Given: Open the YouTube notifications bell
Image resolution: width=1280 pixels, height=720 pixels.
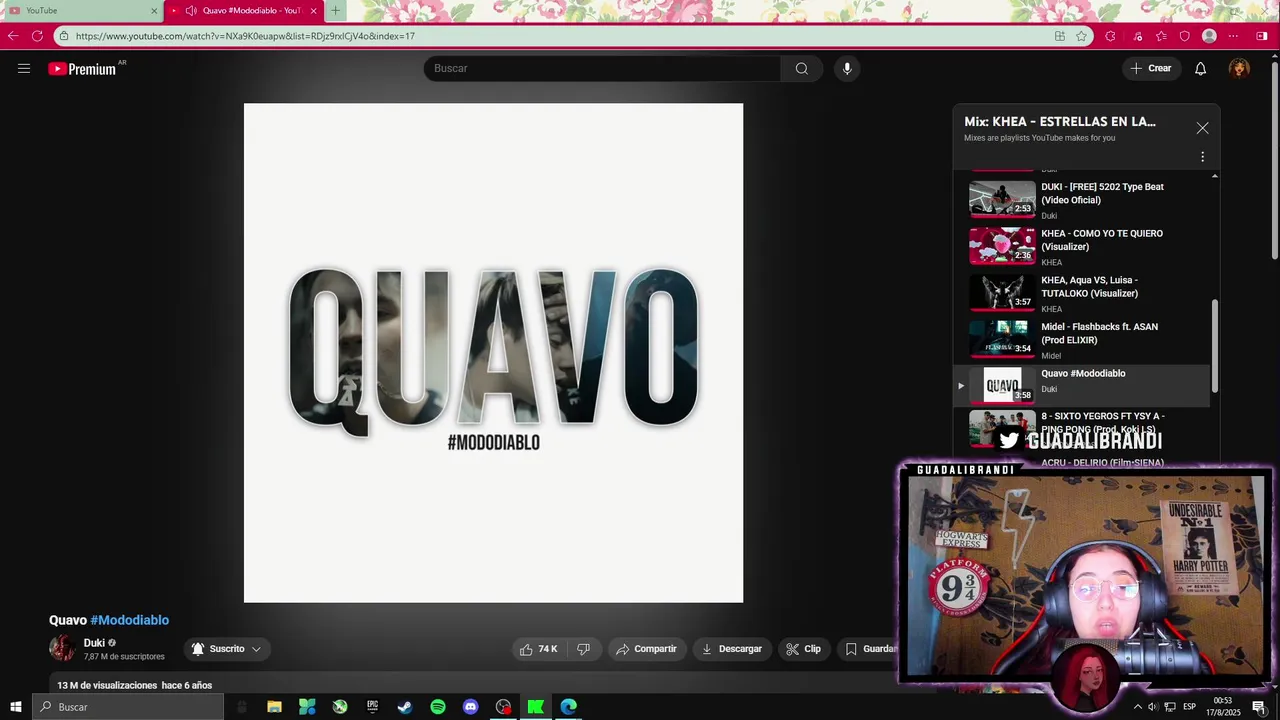Looking at the screenshot, I should (1200, 68).
